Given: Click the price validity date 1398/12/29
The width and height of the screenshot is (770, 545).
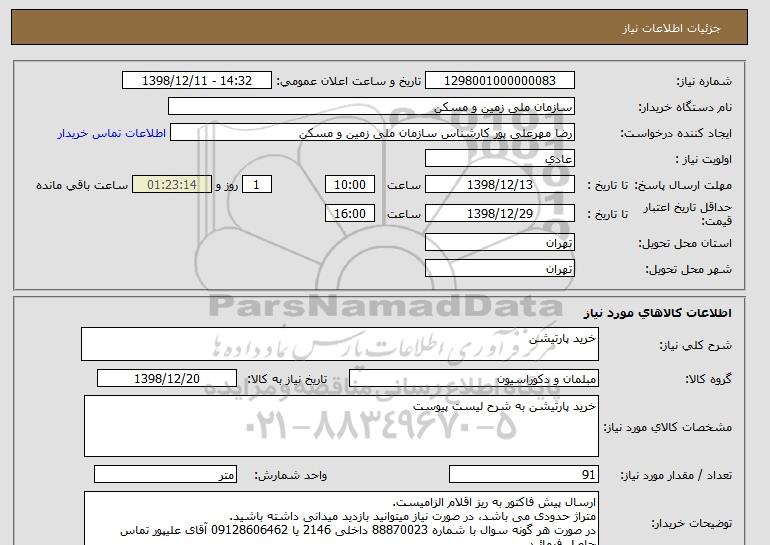Looking at the screenshot, I should pos(499,214).
